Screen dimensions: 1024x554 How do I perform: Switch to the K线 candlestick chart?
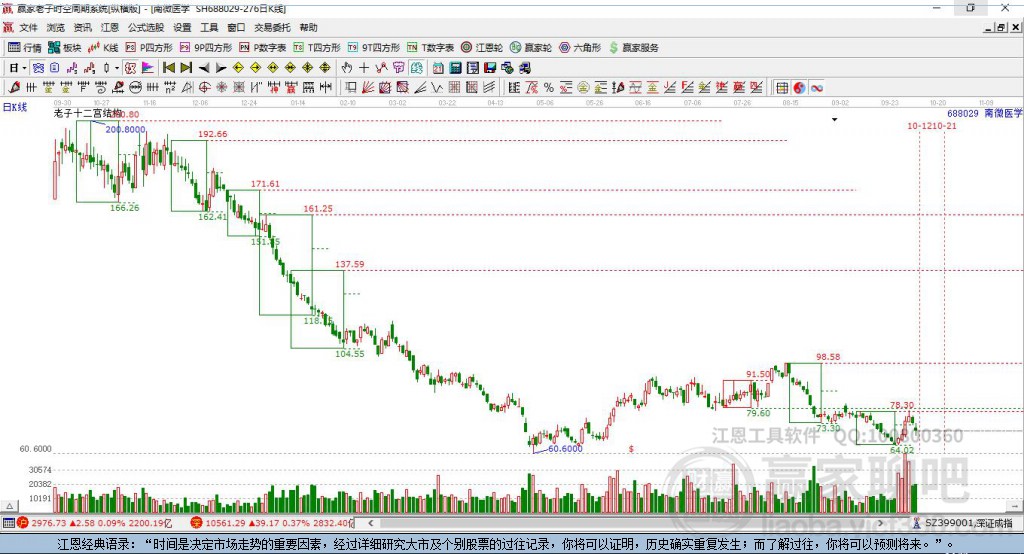pyautogui.click(x=103, y=48)
